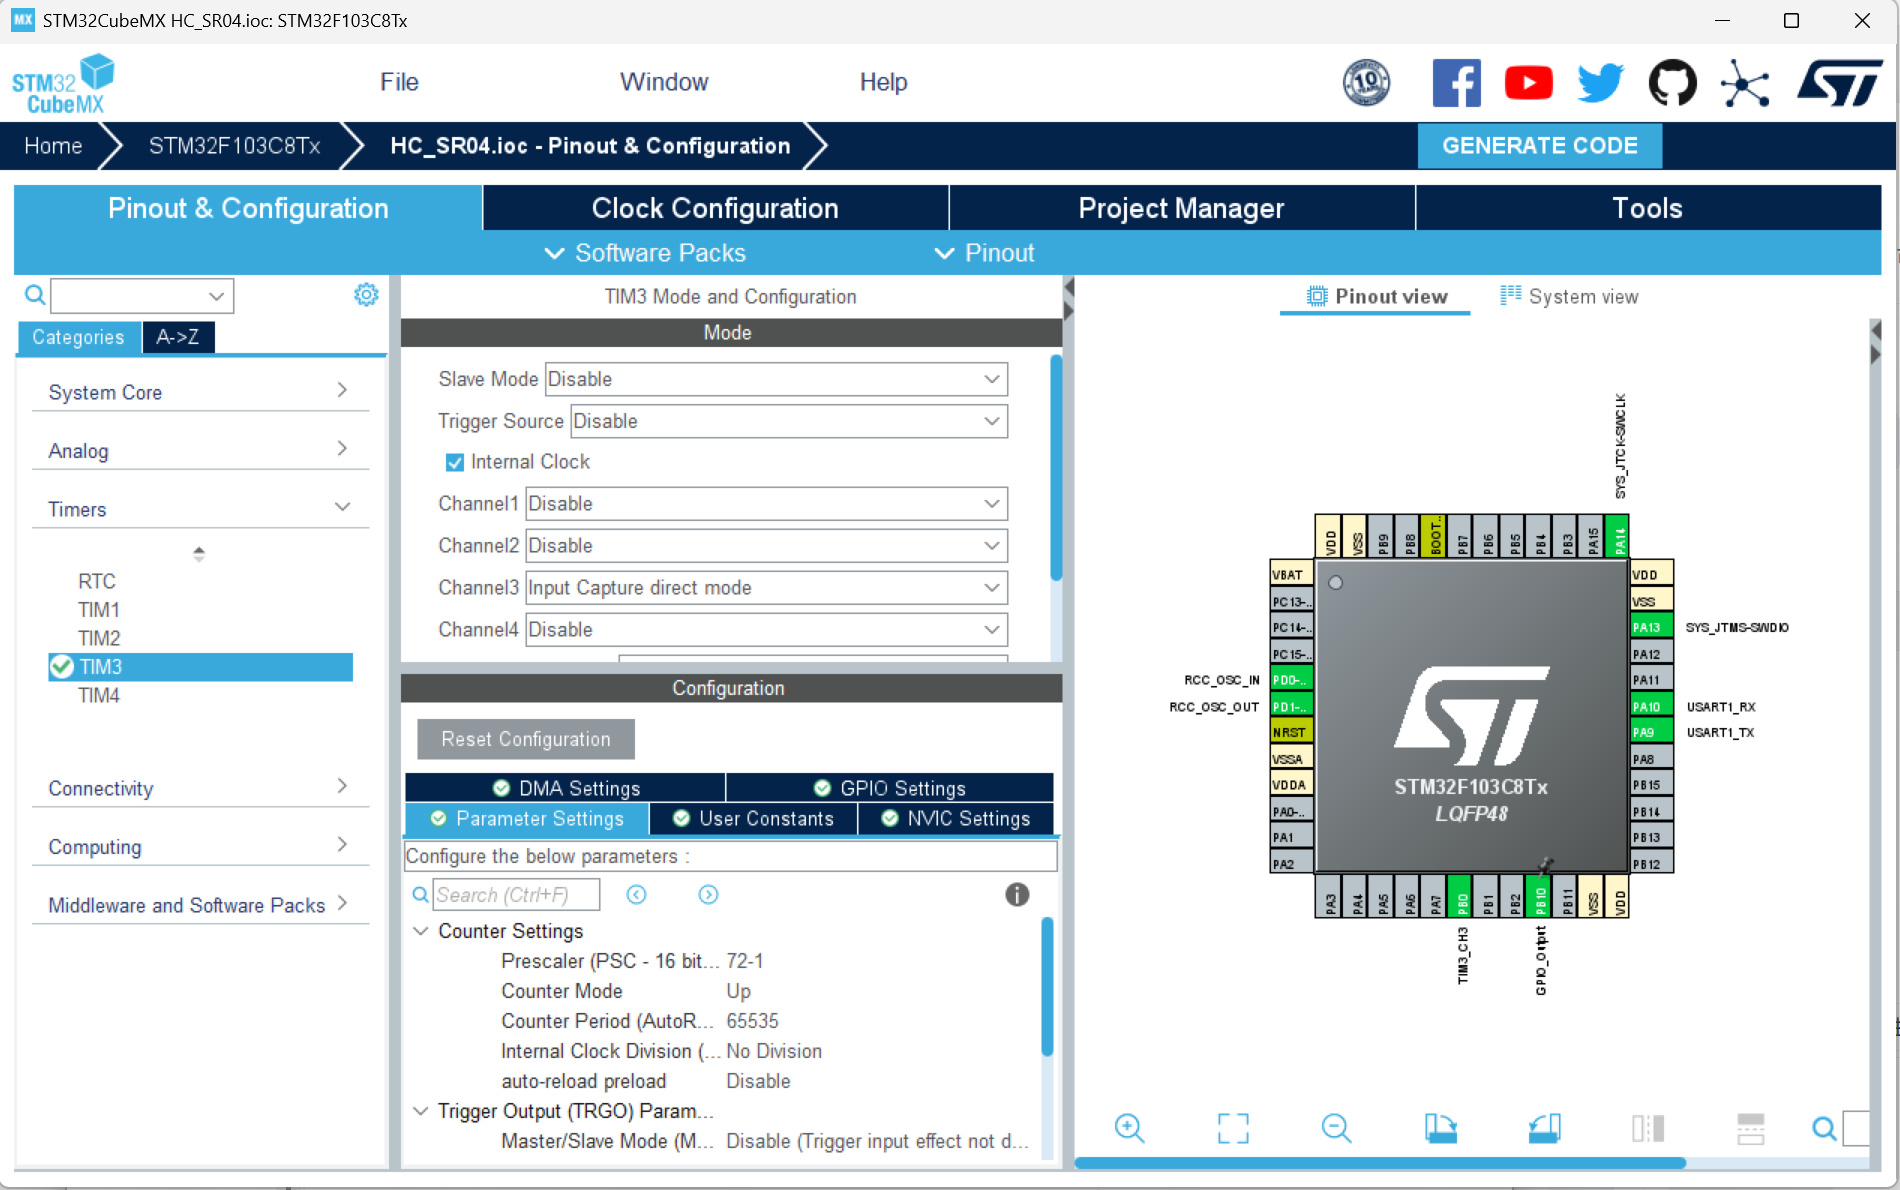Open the peripheral list settings gear

366,295
